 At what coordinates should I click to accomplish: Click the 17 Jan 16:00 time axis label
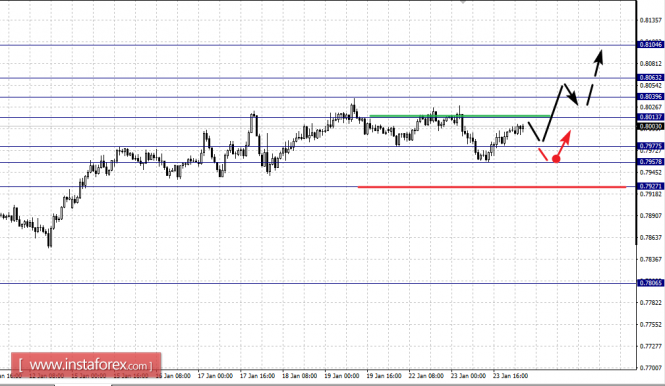(x=257, y=376)
